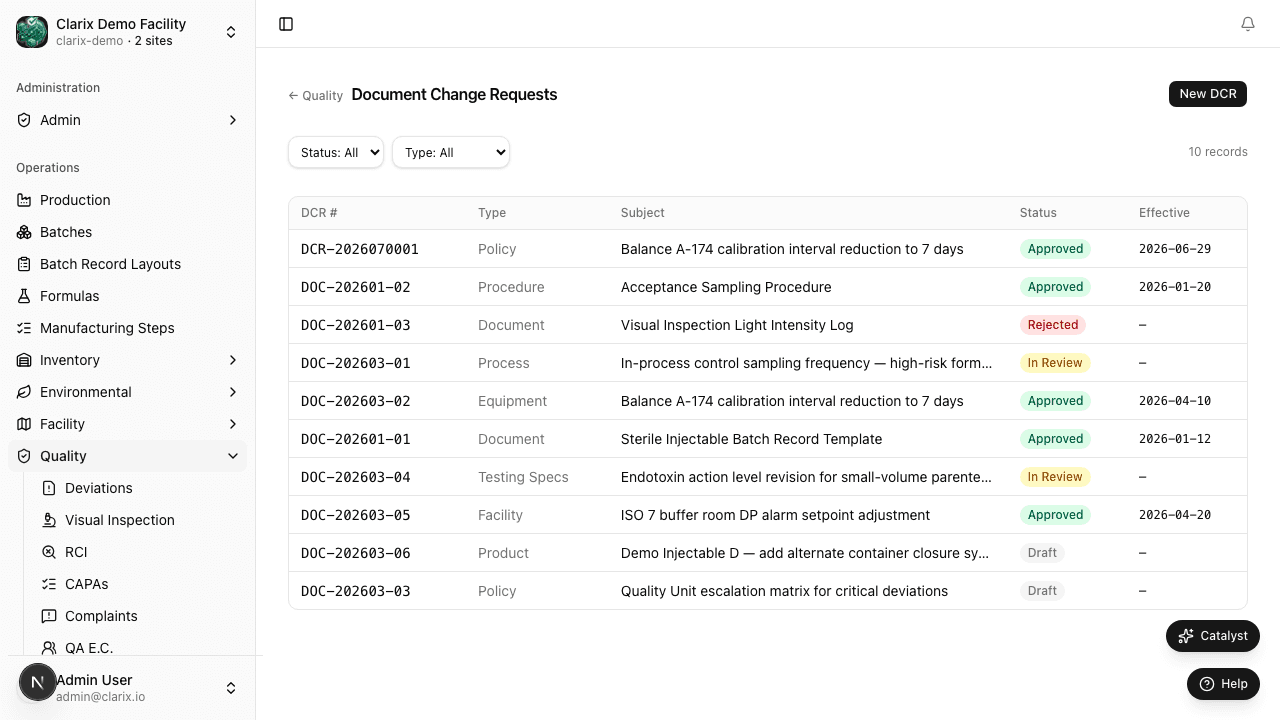Go to Batches page
This screenshot has height=720, width=1280.
127,232
